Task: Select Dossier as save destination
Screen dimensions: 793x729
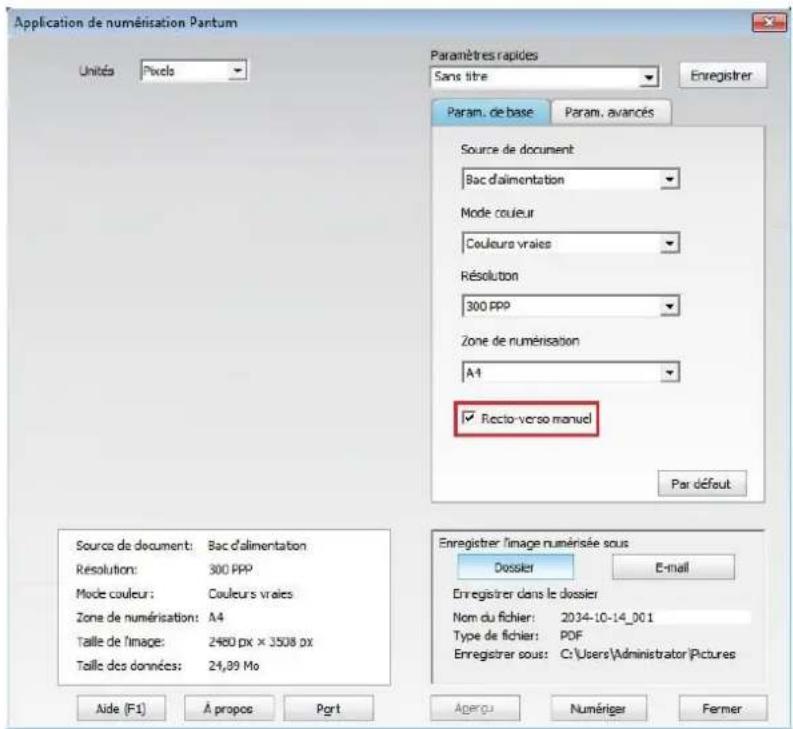Action: point(515,567)
